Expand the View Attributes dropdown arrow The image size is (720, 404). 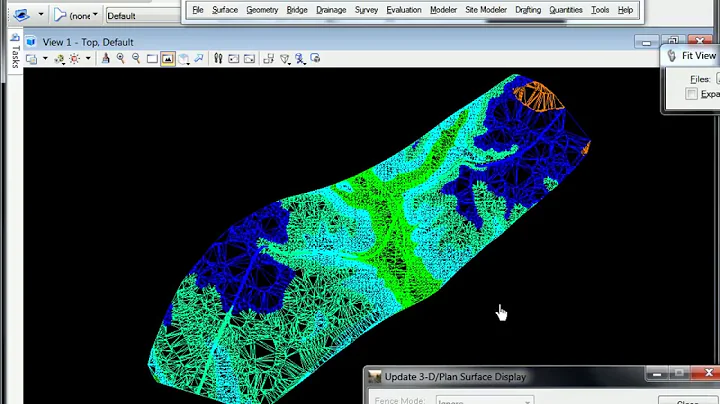point(45,58)
